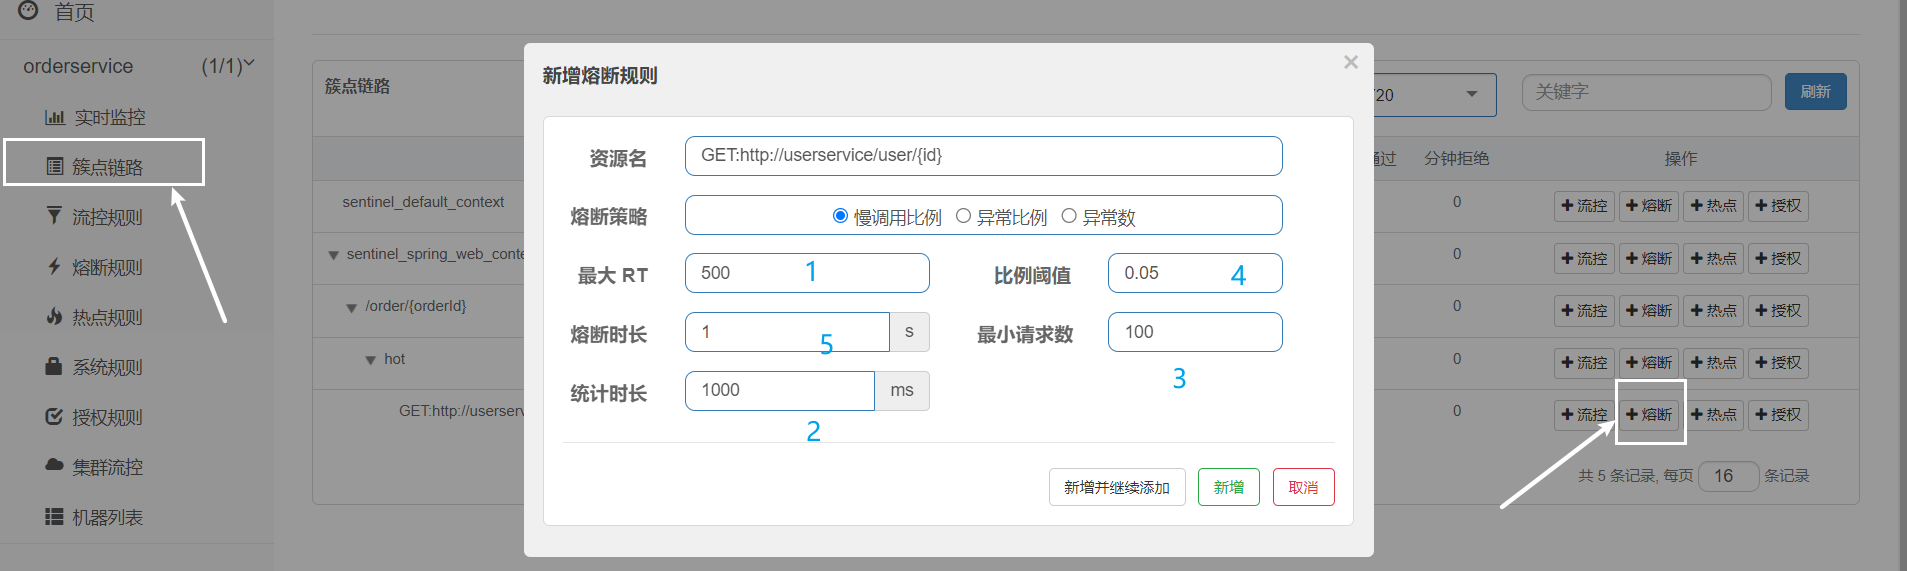Screen dimensions: 1907x571
Task: Click the cloud icon beside 集群流控
Action: click(54, 465)
